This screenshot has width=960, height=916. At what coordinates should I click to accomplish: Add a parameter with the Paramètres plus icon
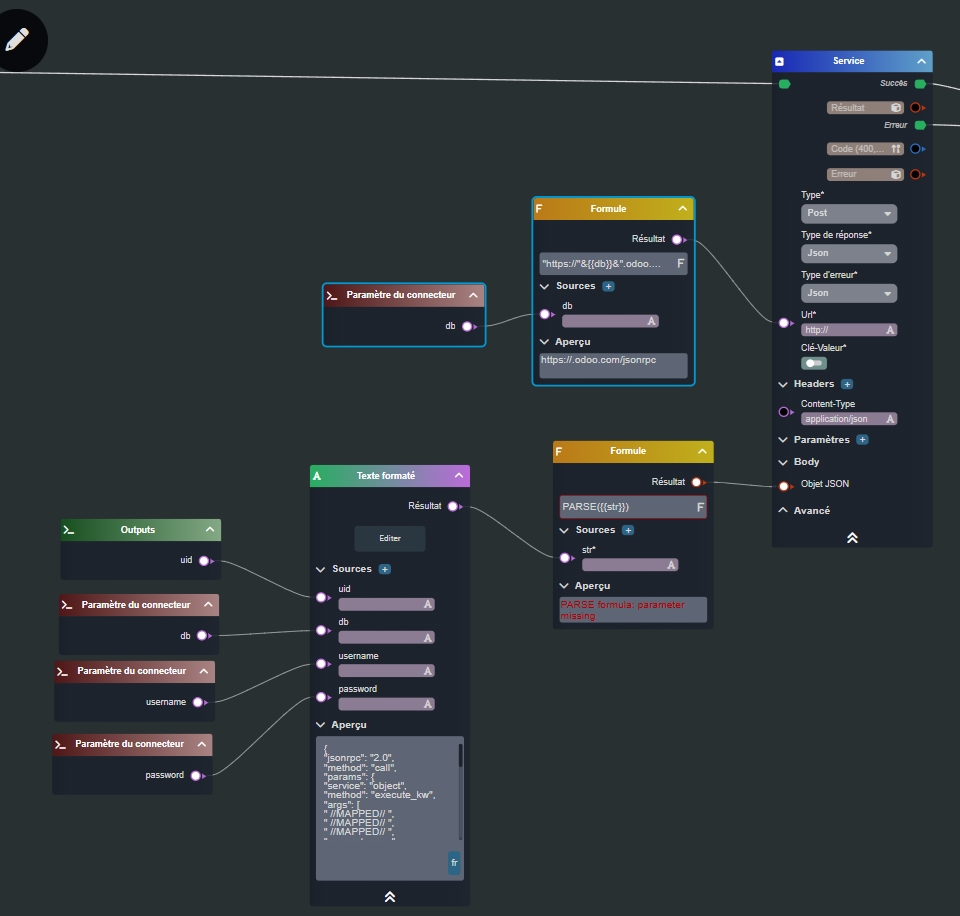(x=862, y=440)
